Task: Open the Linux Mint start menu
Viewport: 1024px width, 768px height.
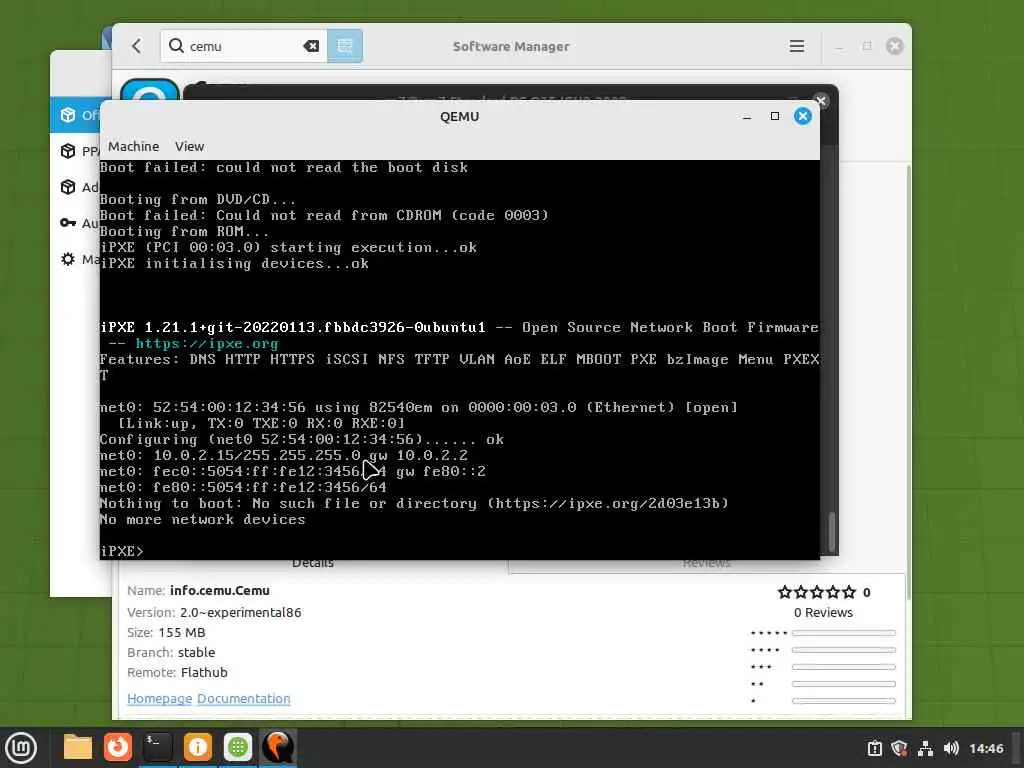Action: click(x=21, y=747)
